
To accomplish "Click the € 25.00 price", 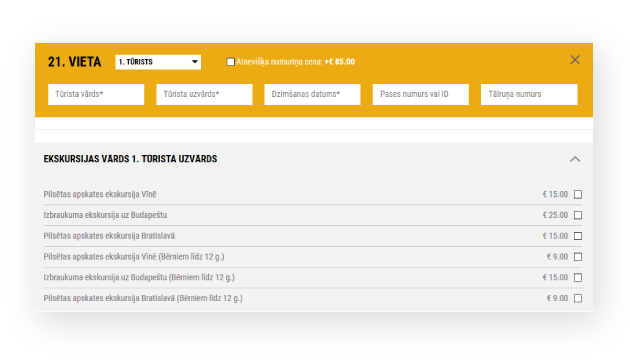I will coord(555,215).
